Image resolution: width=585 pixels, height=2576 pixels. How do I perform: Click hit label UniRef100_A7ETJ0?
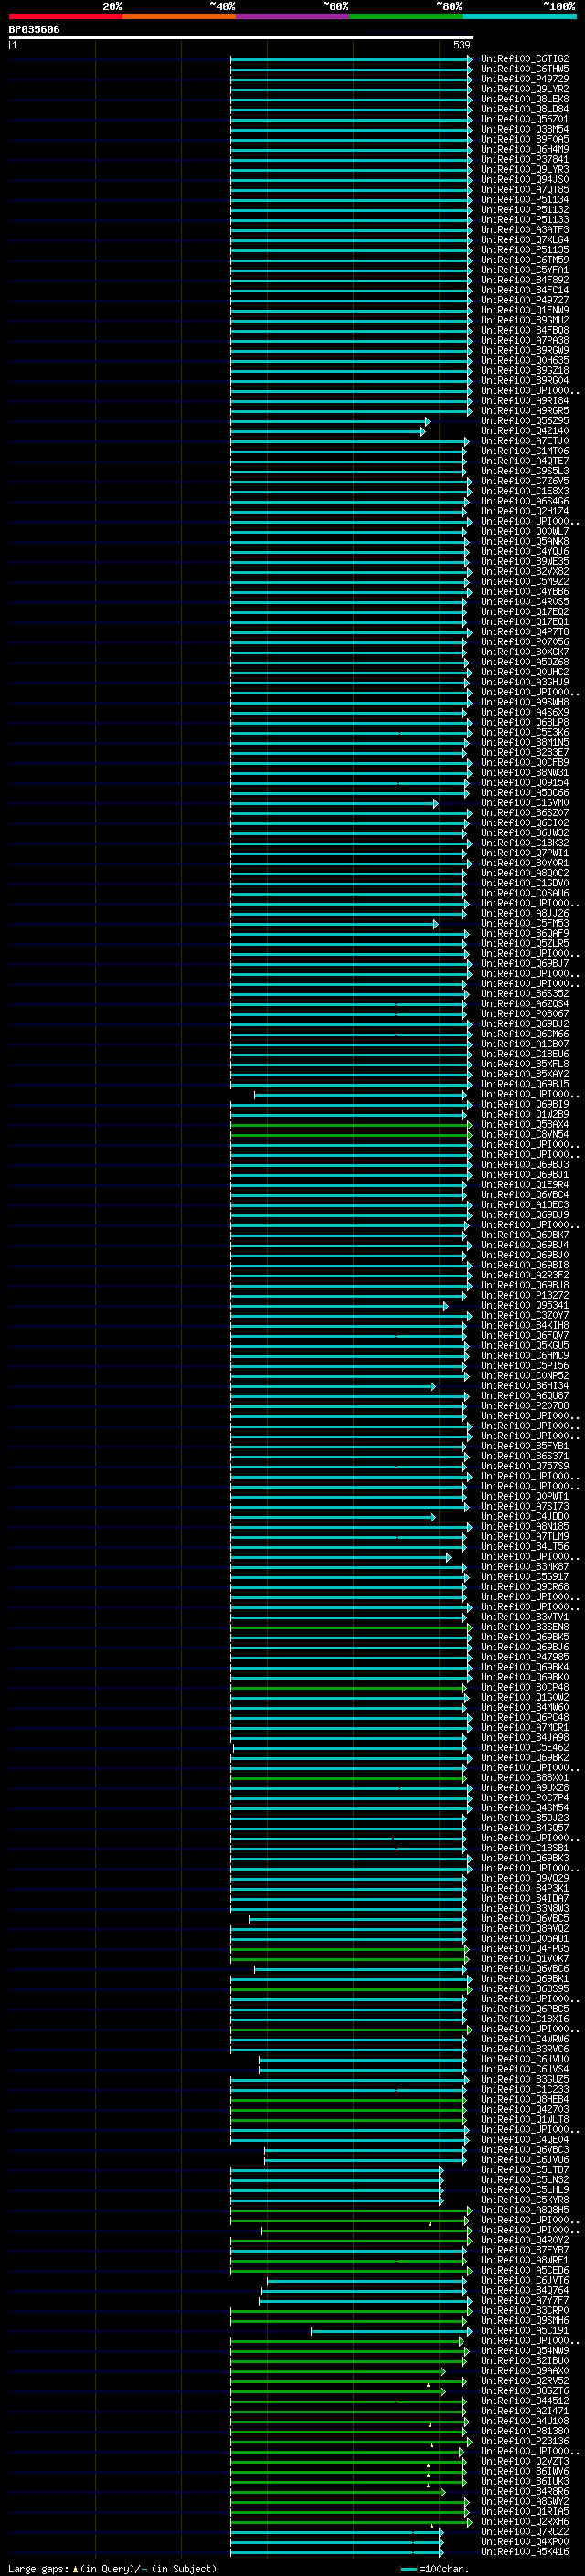pos(525,441)
